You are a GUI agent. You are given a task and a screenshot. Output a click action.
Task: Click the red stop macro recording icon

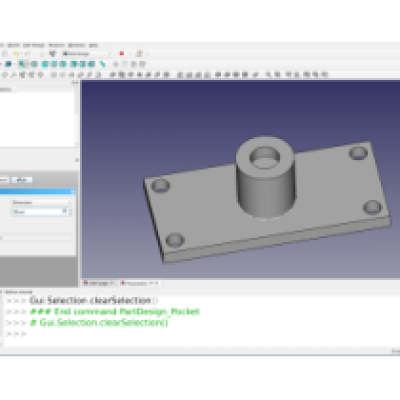(122, 53)
